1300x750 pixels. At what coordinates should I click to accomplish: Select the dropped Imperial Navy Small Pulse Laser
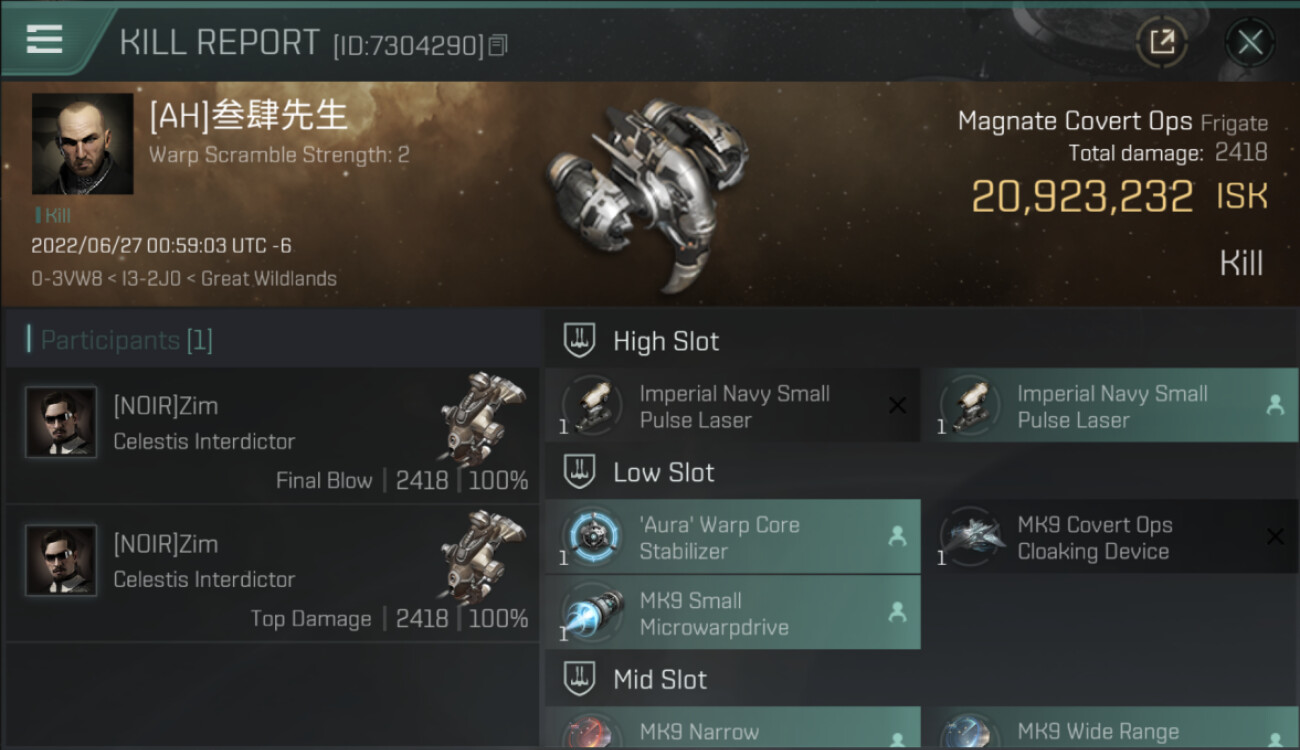pos(1109,405)
